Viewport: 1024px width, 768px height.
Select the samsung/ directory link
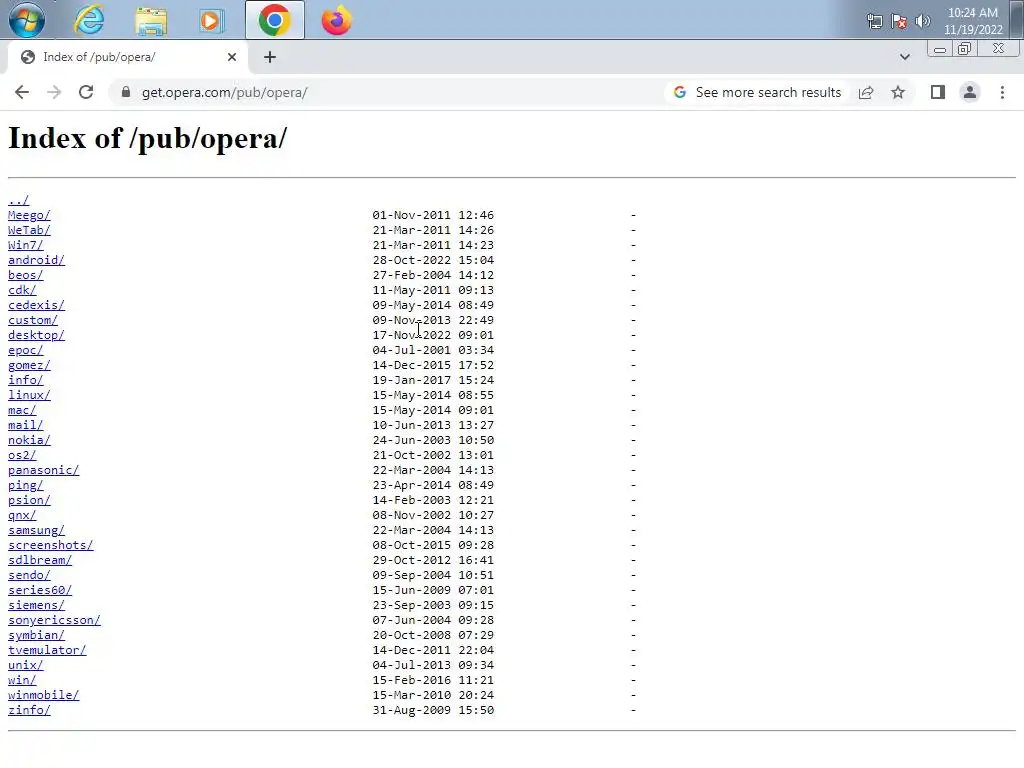click(x=36, y=531)
